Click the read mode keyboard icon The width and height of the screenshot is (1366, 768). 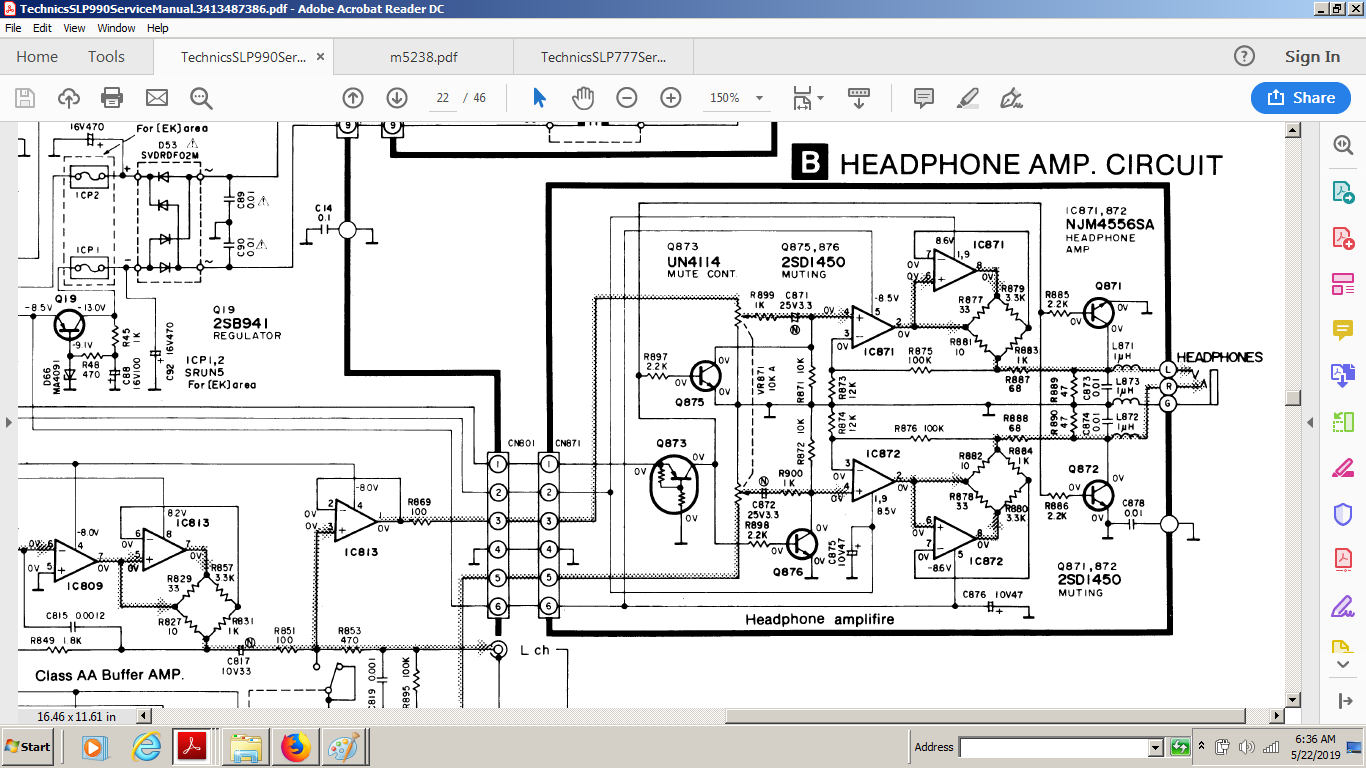(x=858, y=98)
